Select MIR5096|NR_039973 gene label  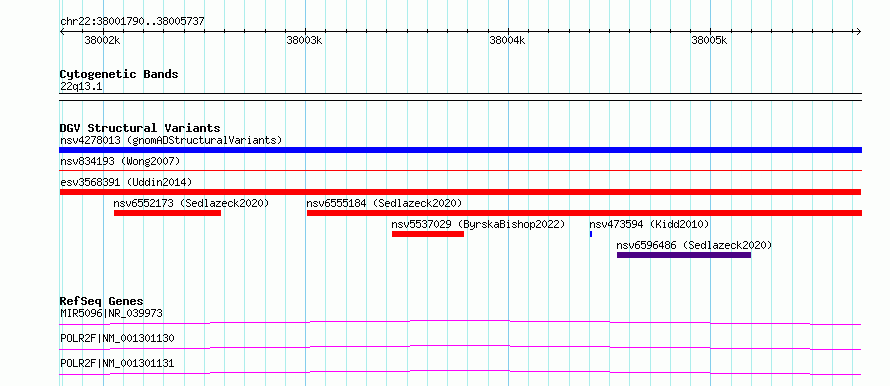click(112, 313)
